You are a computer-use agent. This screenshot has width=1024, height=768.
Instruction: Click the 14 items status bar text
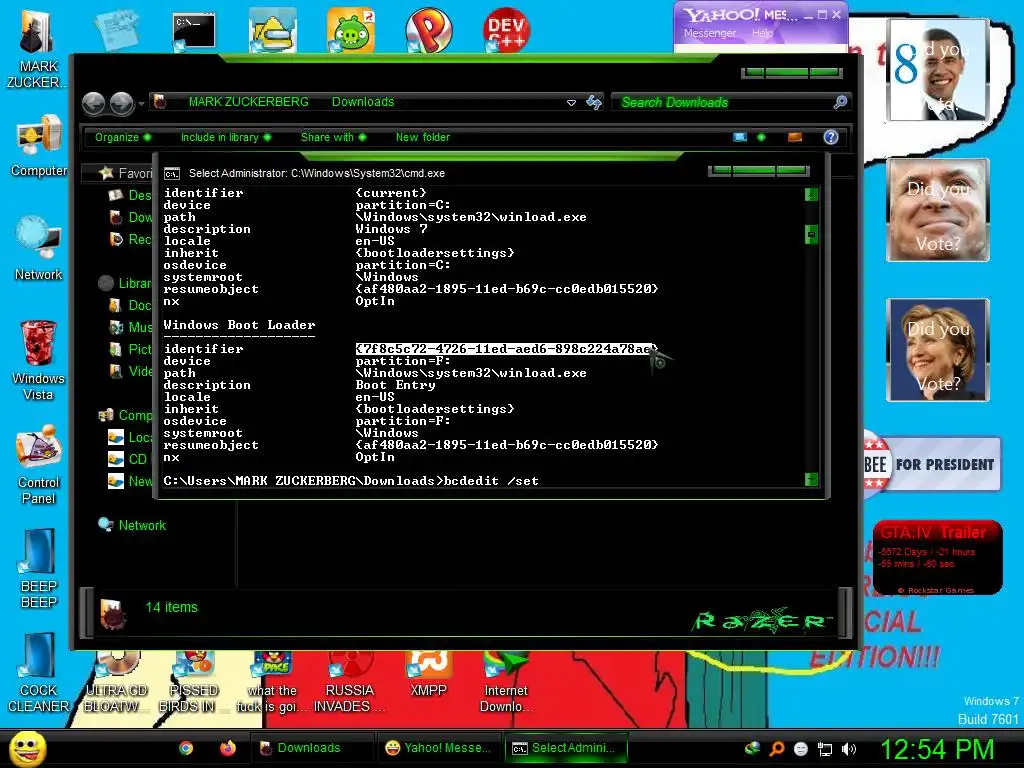click(x=171, y=607)
